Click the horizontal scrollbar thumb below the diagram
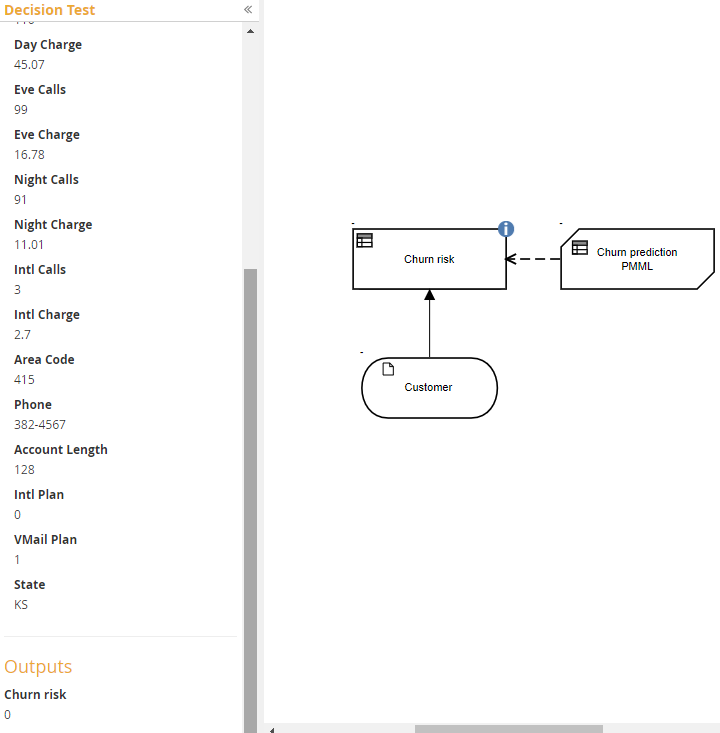 click(508, 729)
